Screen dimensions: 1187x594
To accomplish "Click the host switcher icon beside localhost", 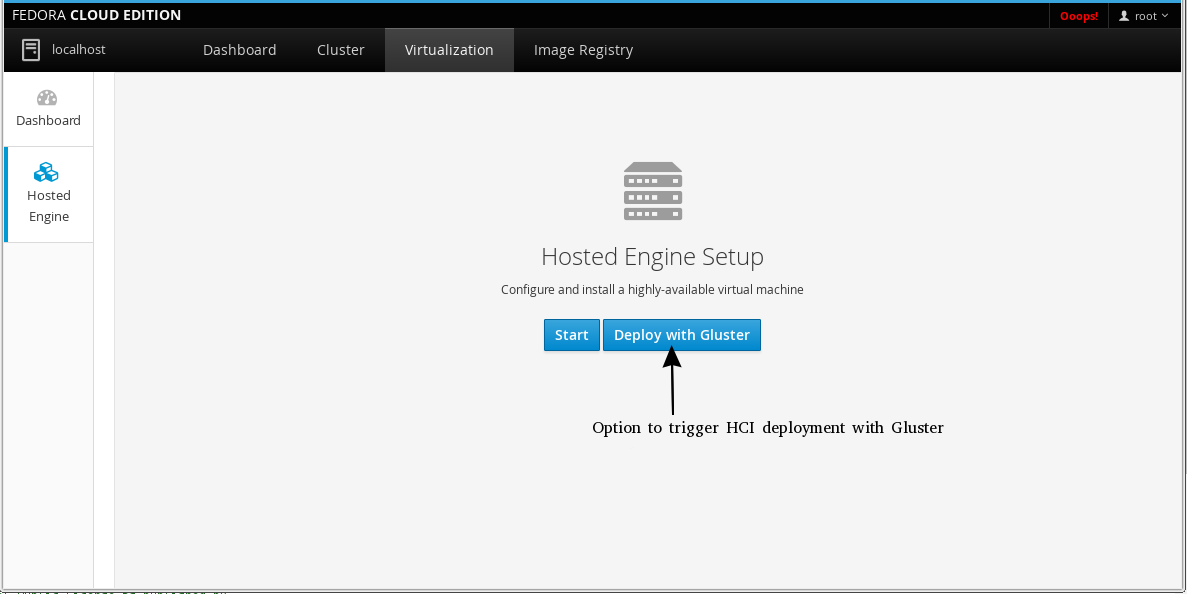I will [30, 49].
